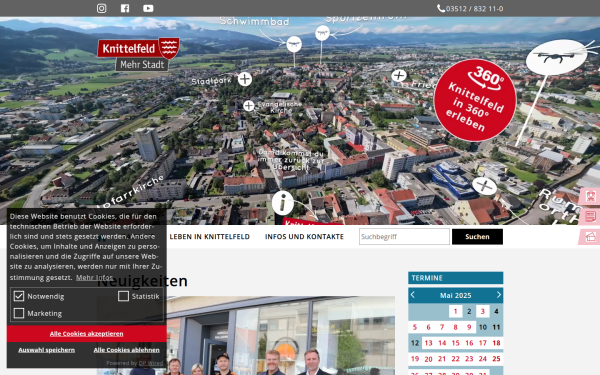Open the Sportzentrum drone hotspot
This screenshot has height=375, width=600.
pyautogui.click(x=322, y=33)
